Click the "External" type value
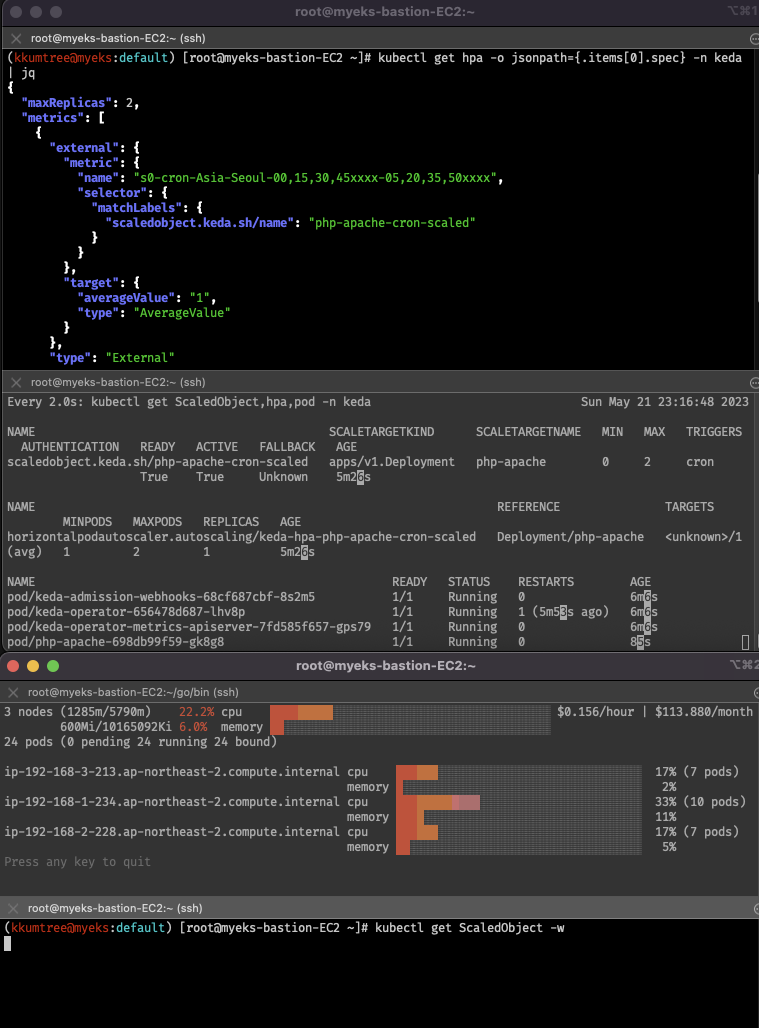Screen dimensions: 759x1028 click(x=140, y=358)
